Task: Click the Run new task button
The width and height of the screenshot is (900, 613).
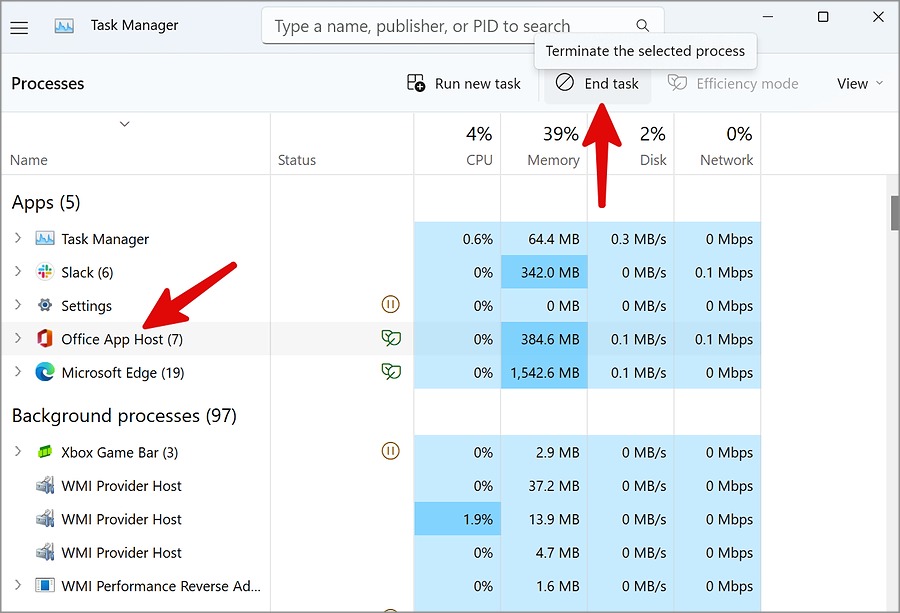Action: [464, 84]
